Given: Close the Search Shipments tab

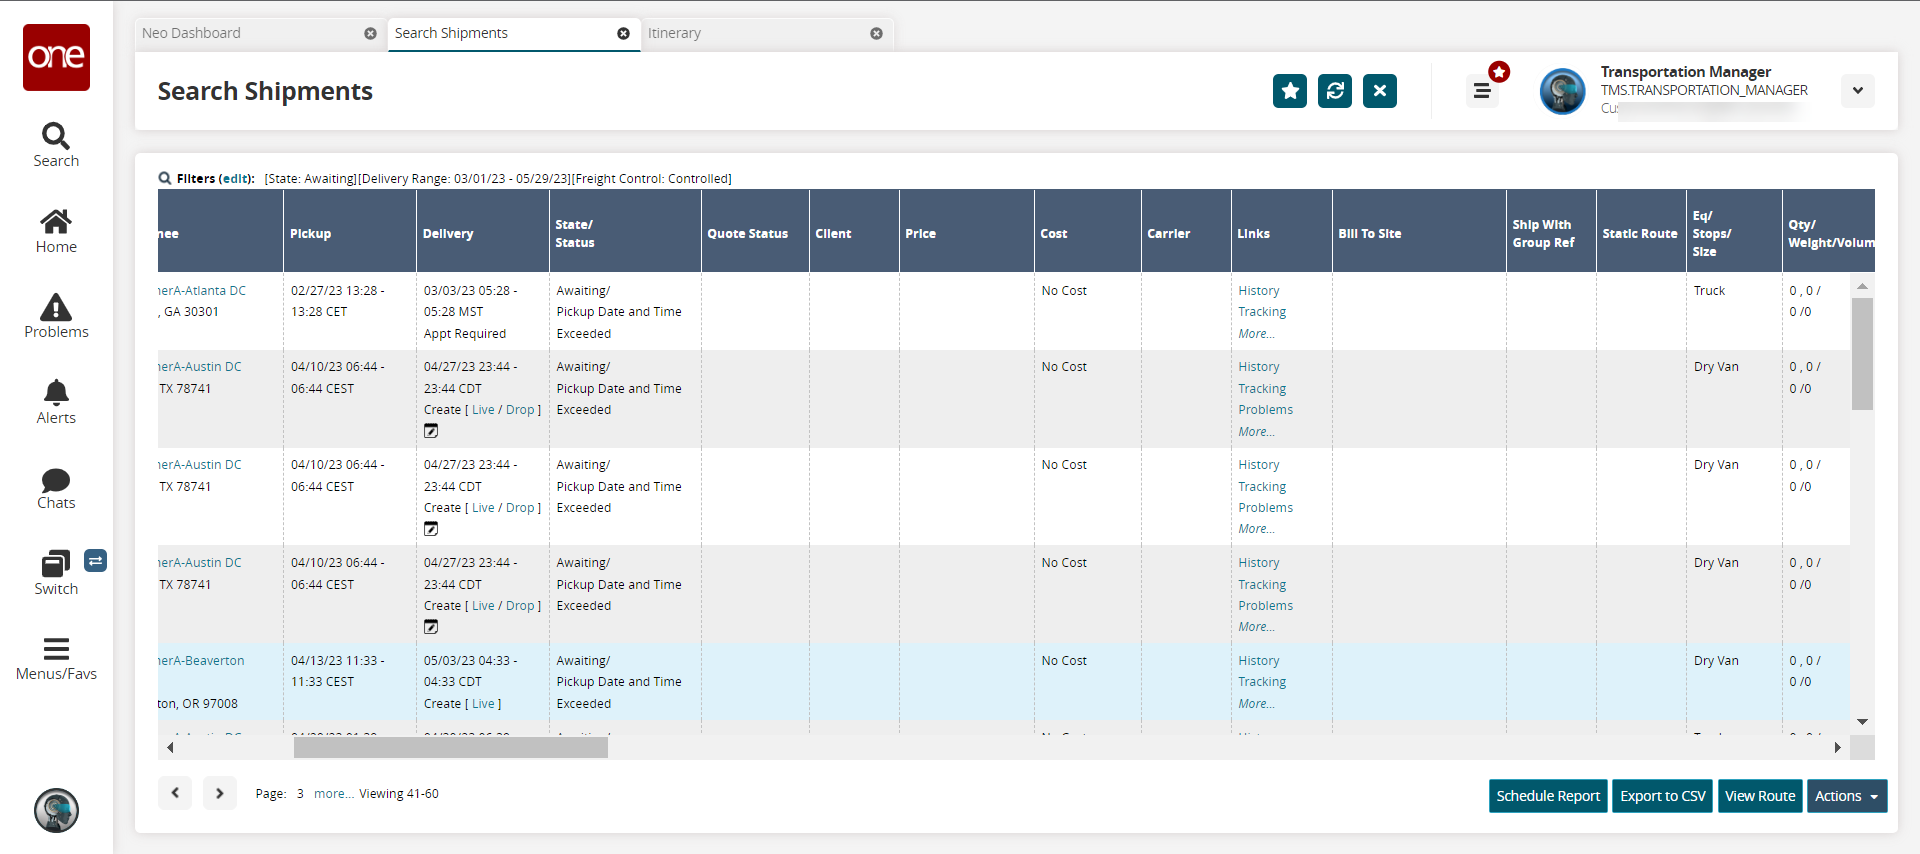Looking at the screenshot, I should (x=623, y=33).
